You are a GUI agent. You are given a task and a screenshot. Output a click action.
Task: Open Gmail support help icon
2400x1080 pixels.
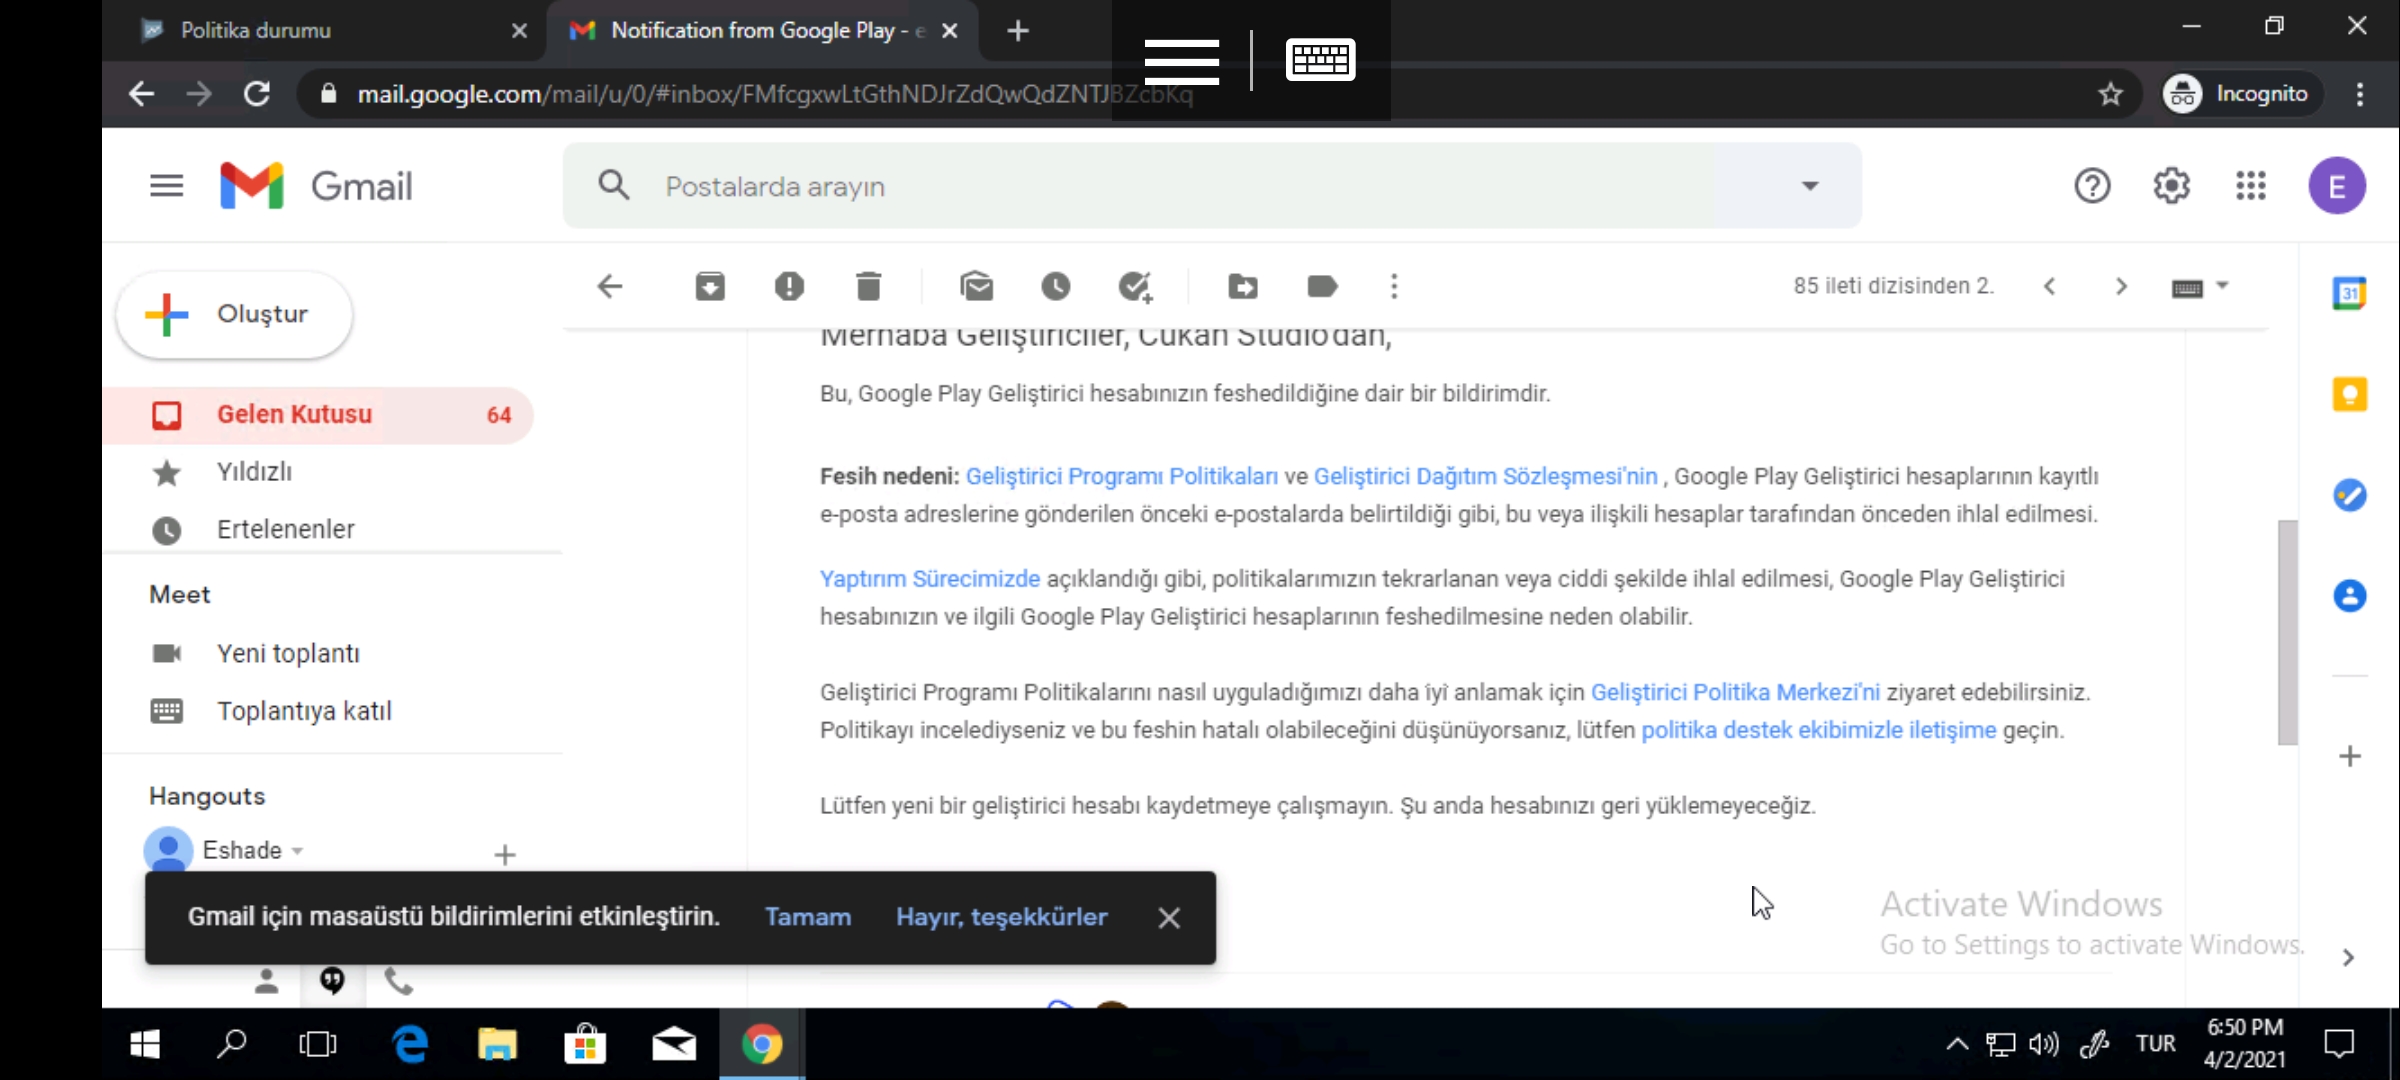[2092, 186]
